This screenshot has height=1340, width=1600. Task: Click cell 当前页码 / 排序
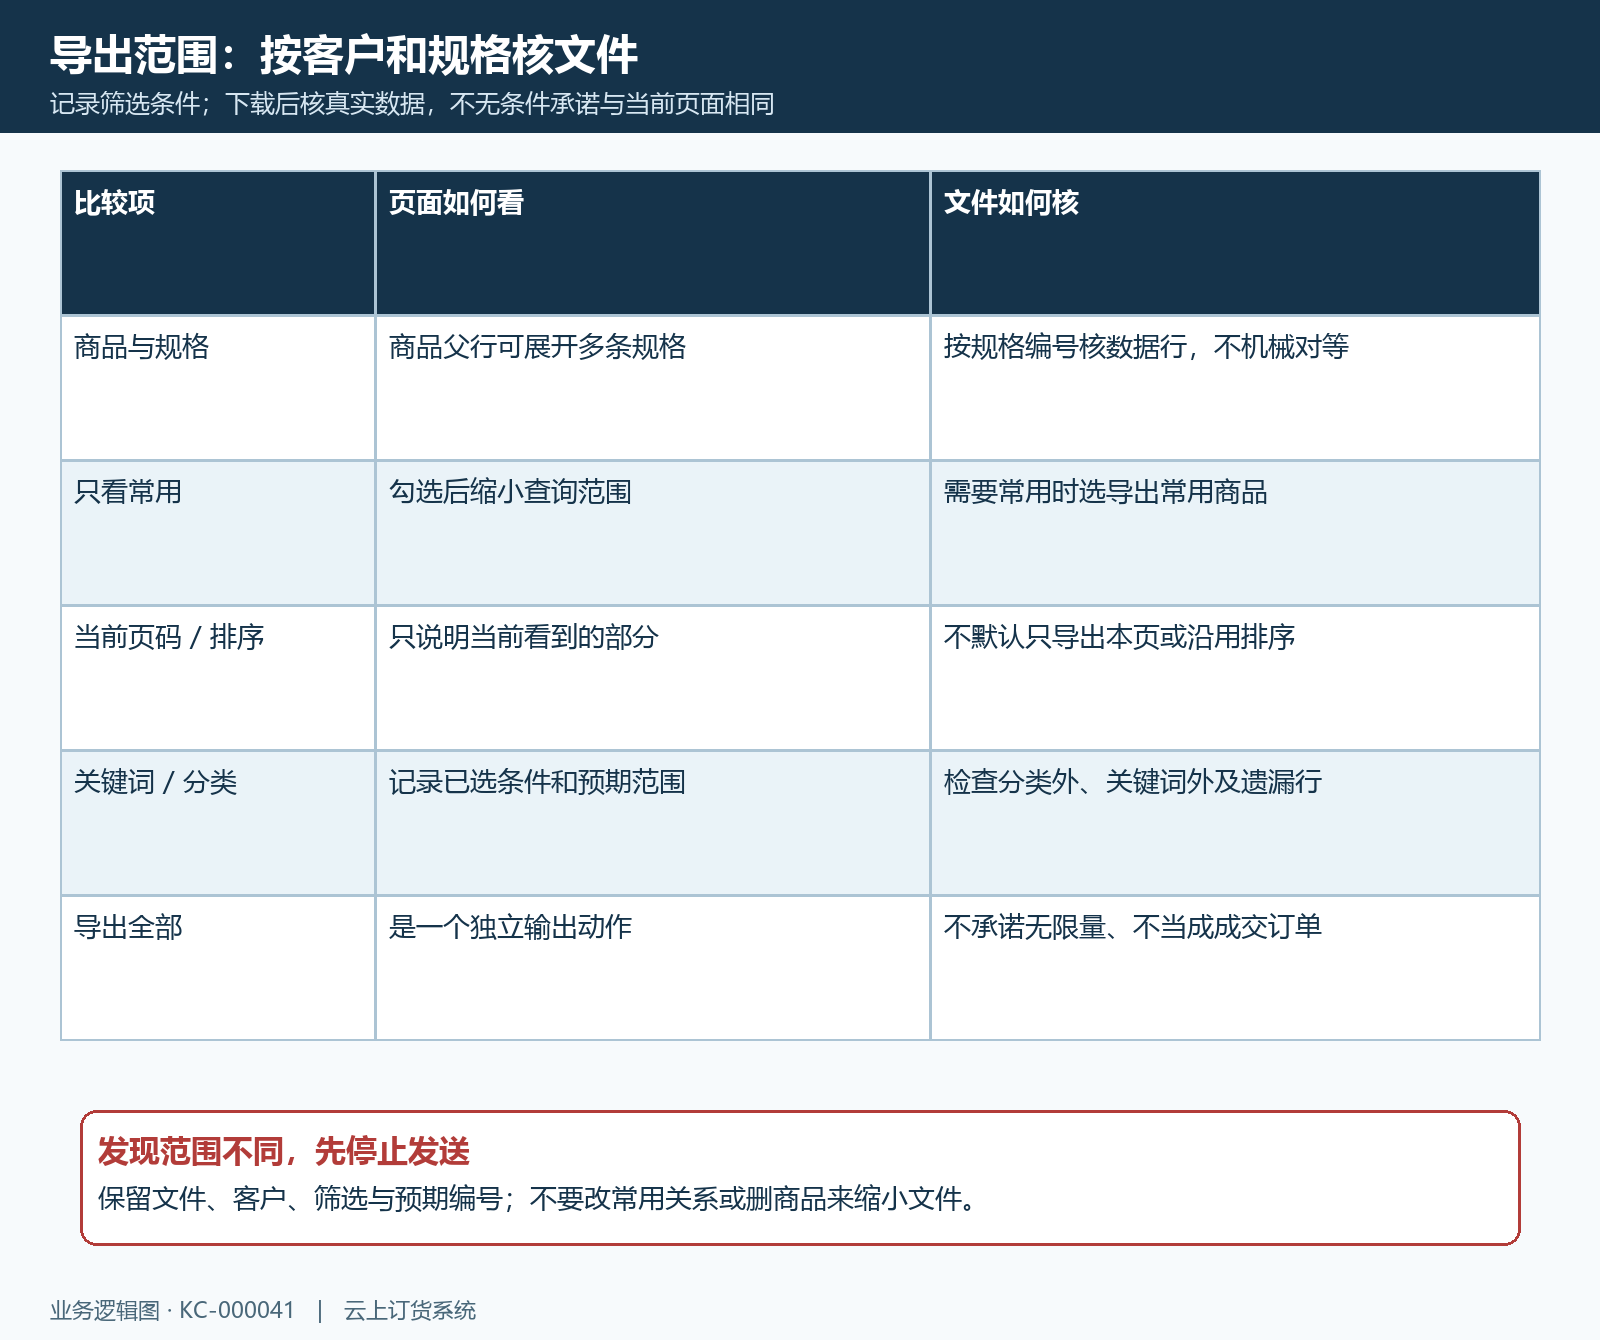pyautogui.click(x=218, y=678)
